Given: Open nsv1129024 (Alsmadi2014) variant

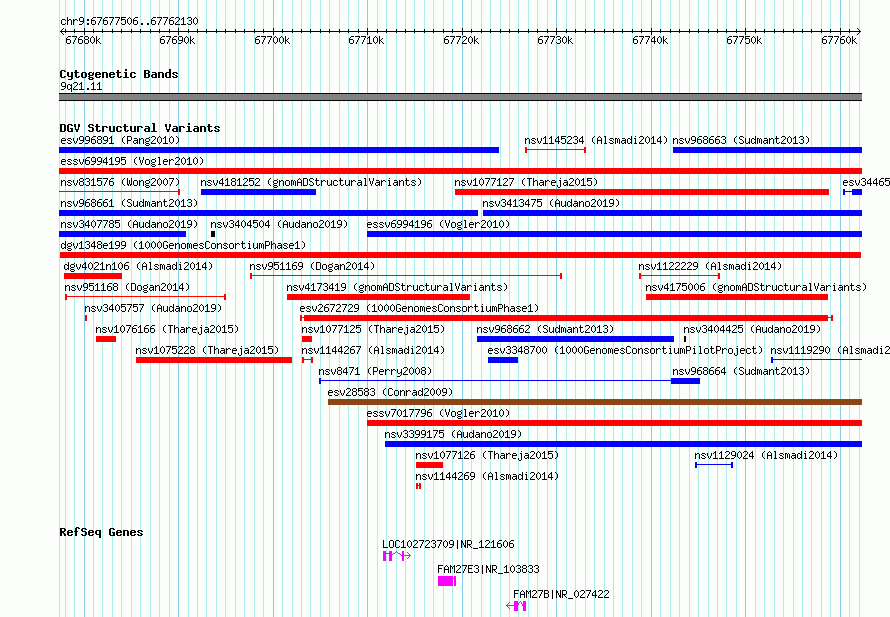Looking at the screenshot, I should (714, 465).
